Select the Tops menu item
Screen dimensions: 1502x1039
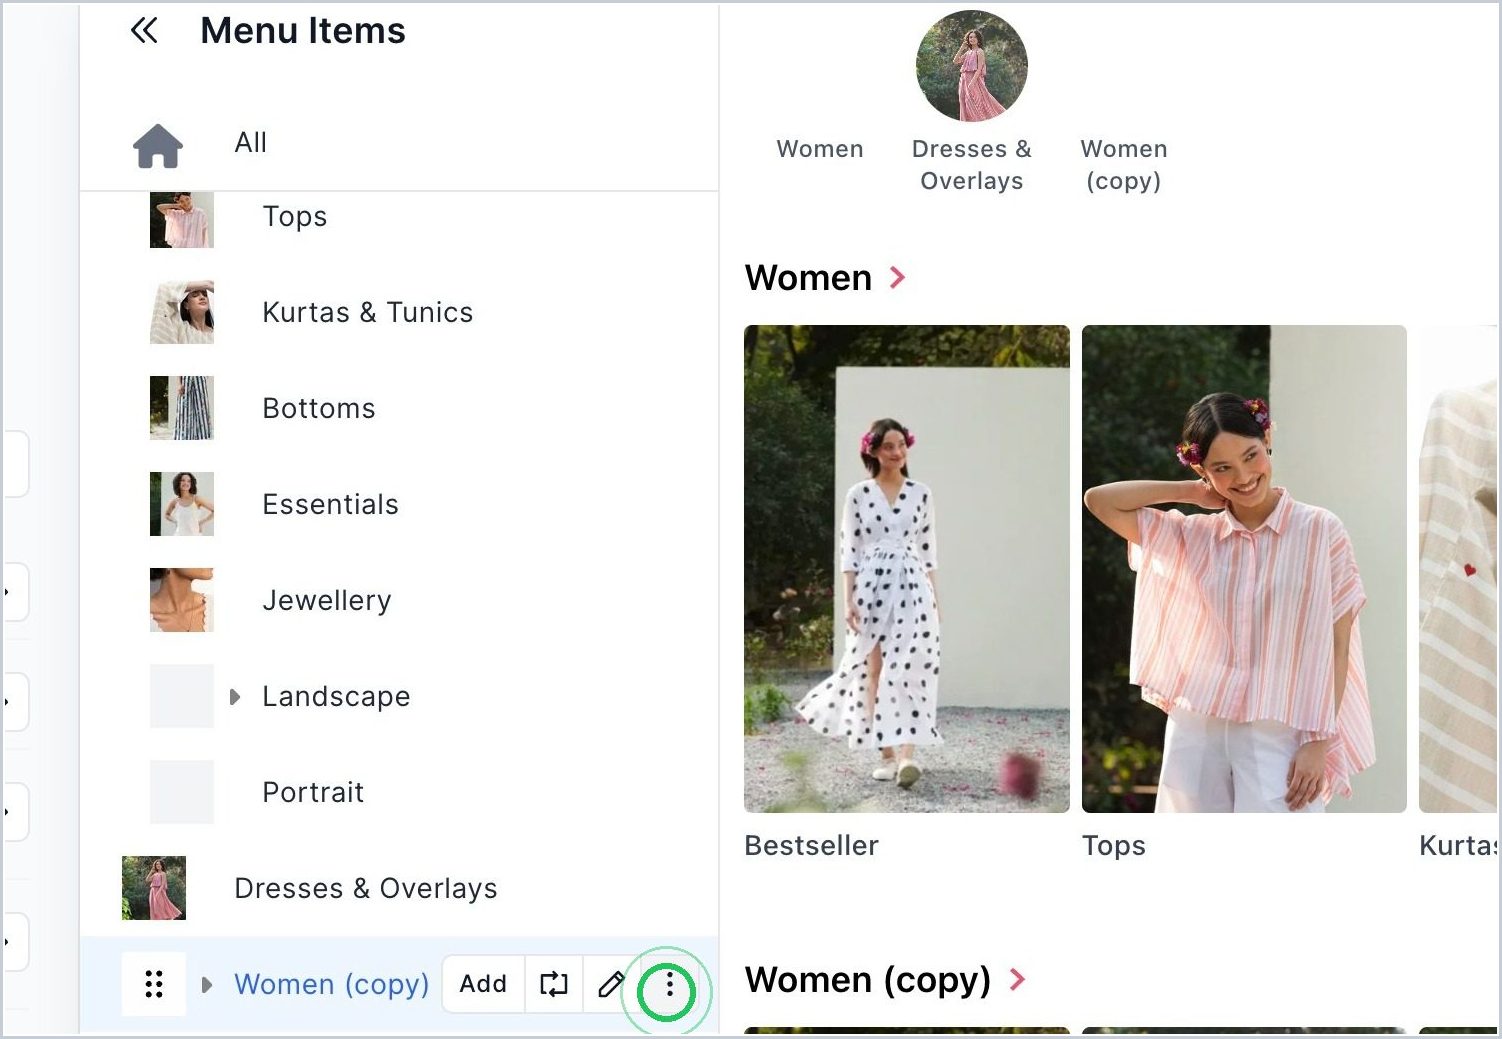tap(295, 217)
